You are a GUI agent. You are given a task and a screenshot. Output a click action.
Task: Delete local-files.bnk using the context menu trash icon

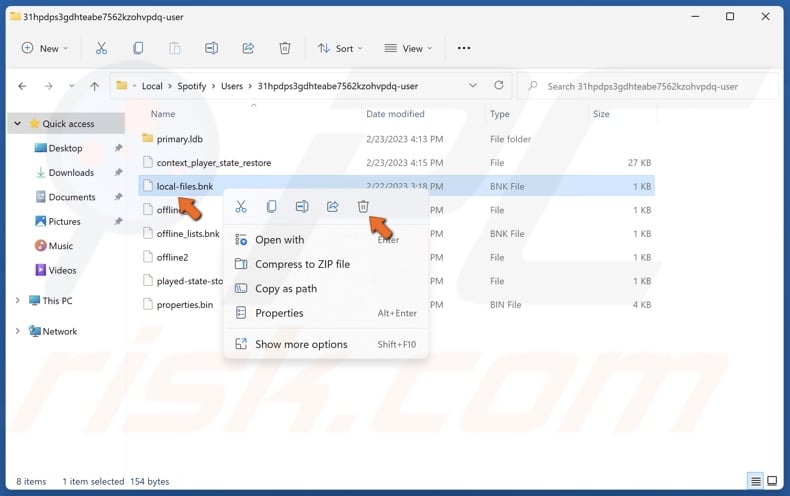click(363, 206)
